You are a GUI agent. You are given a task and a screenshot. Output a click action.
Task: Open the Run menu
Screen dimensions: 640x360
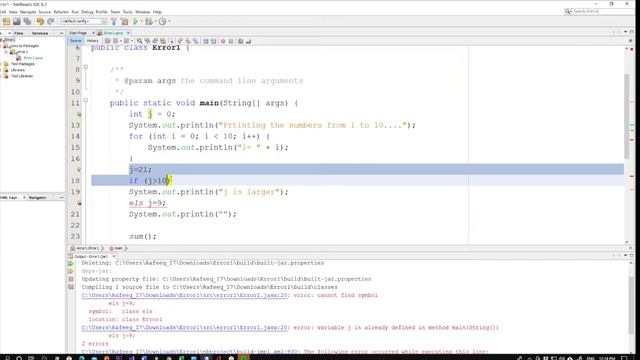coord(75,12)
